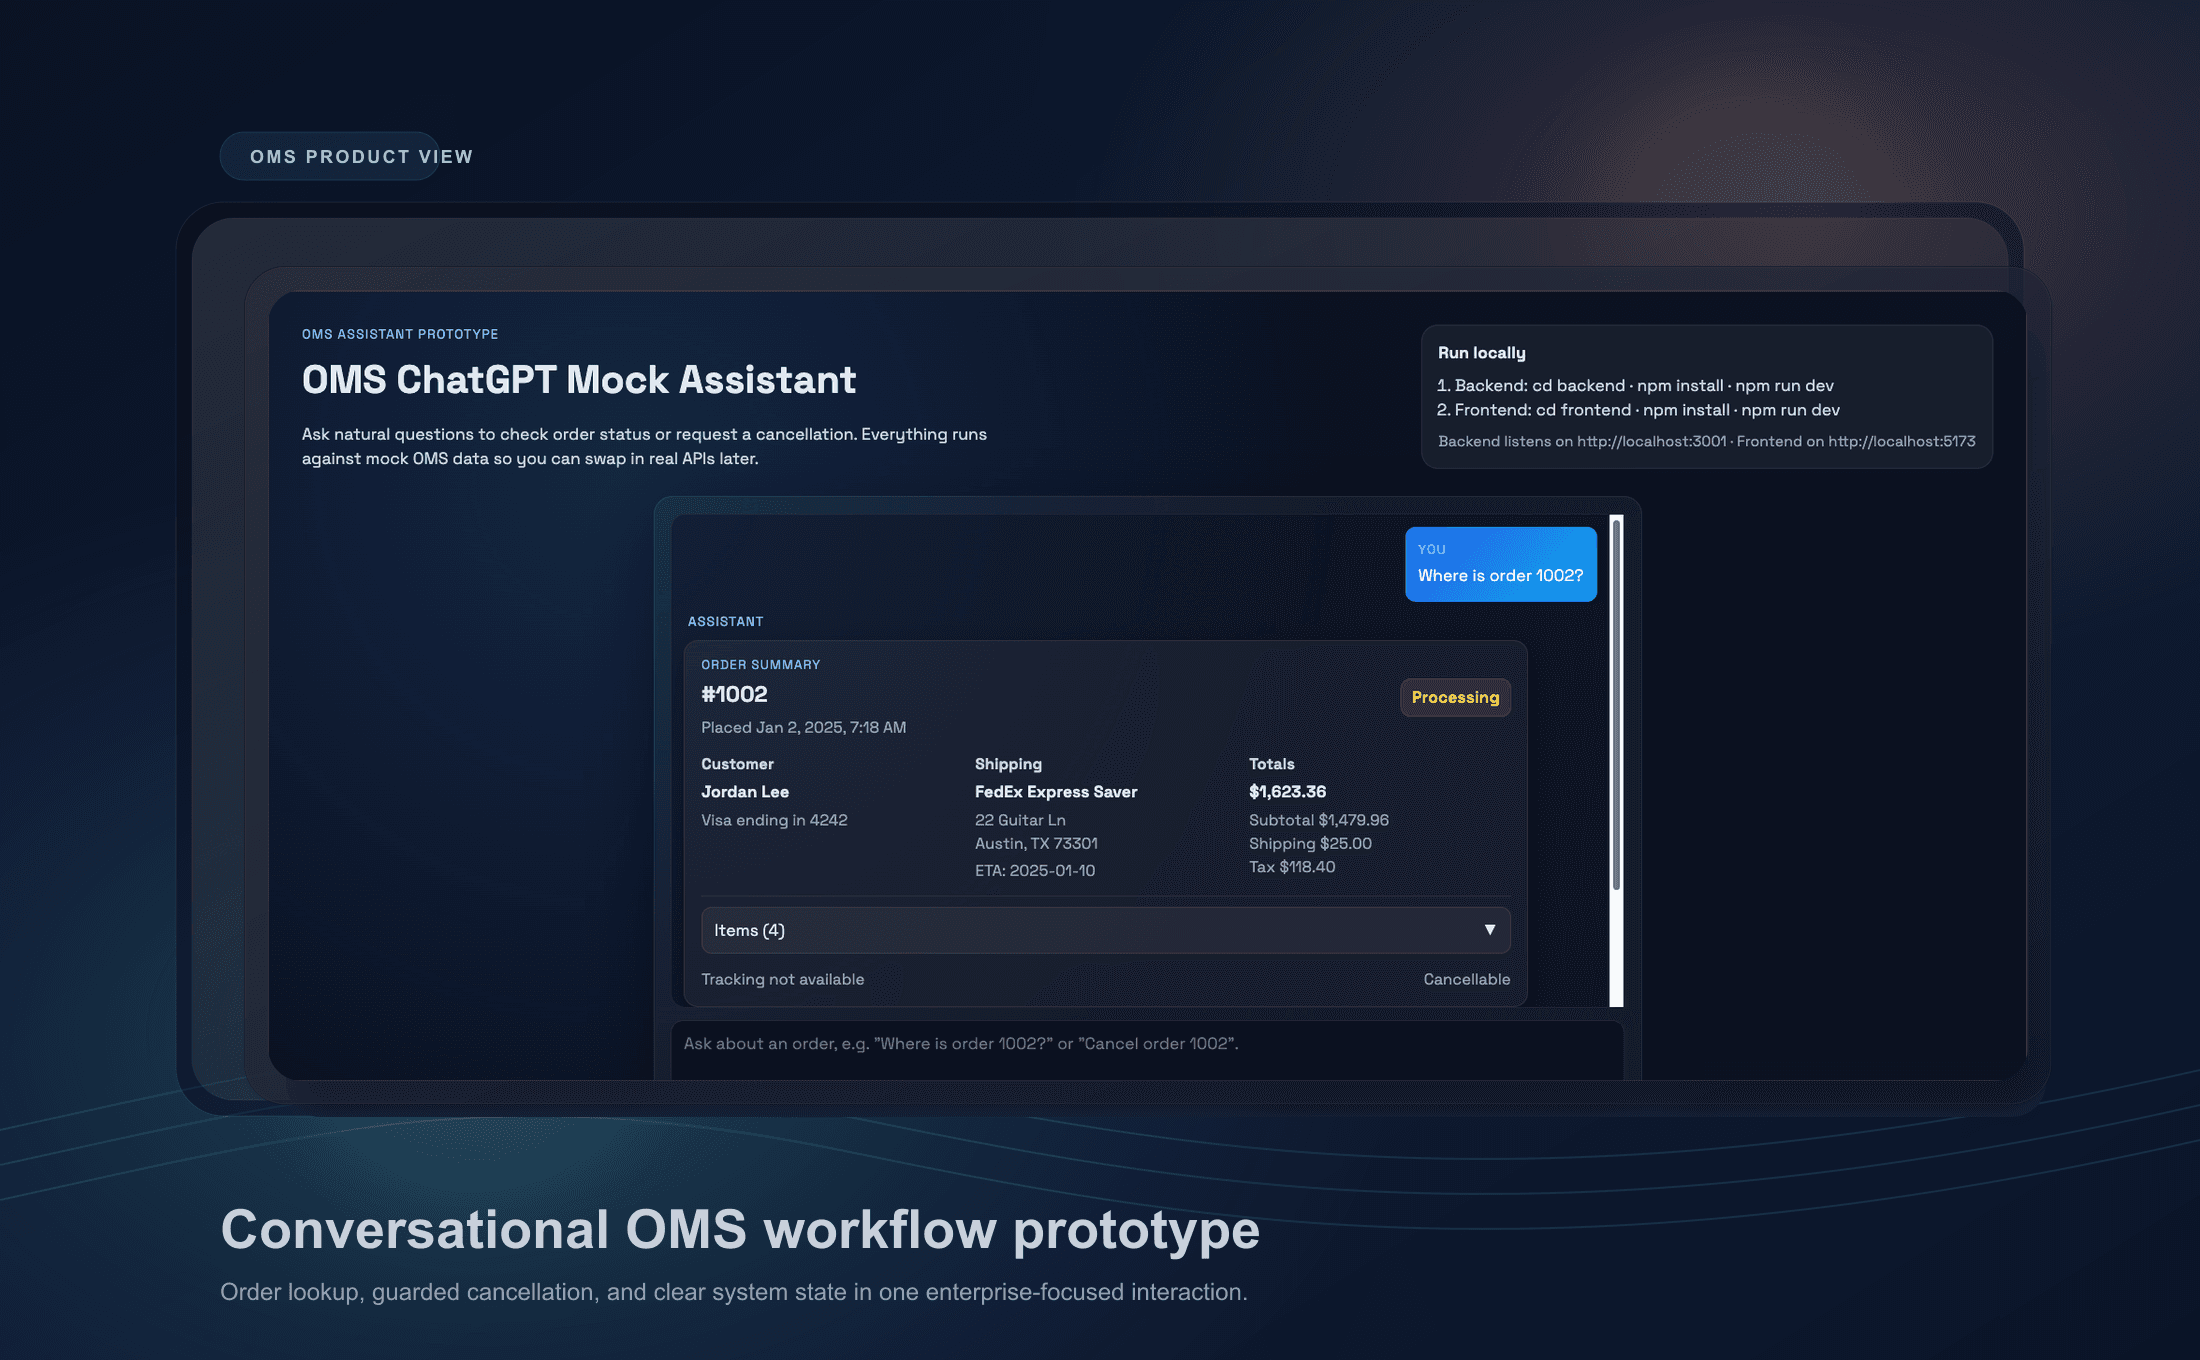
Task: Click the Totals amount $1,623.36
Action: tap(1287, 791)
